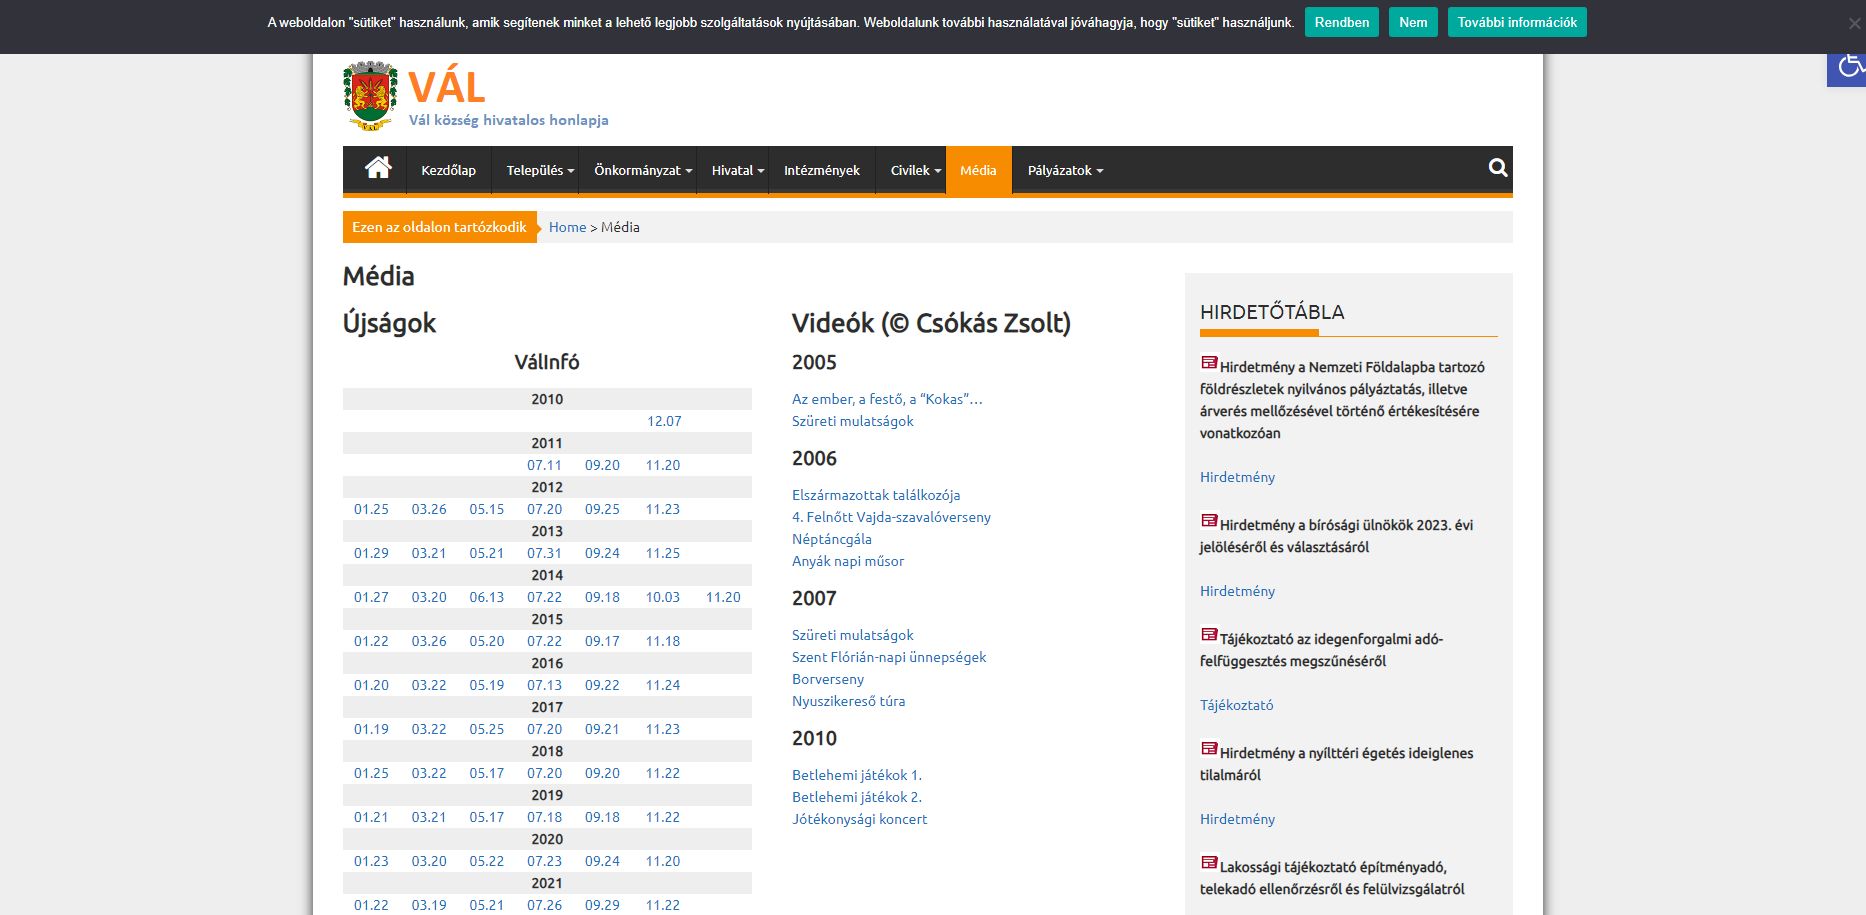Open the 2017 VálInfó issue 01.19
The height and width of the screenshot is (915, 1866).
371,729
